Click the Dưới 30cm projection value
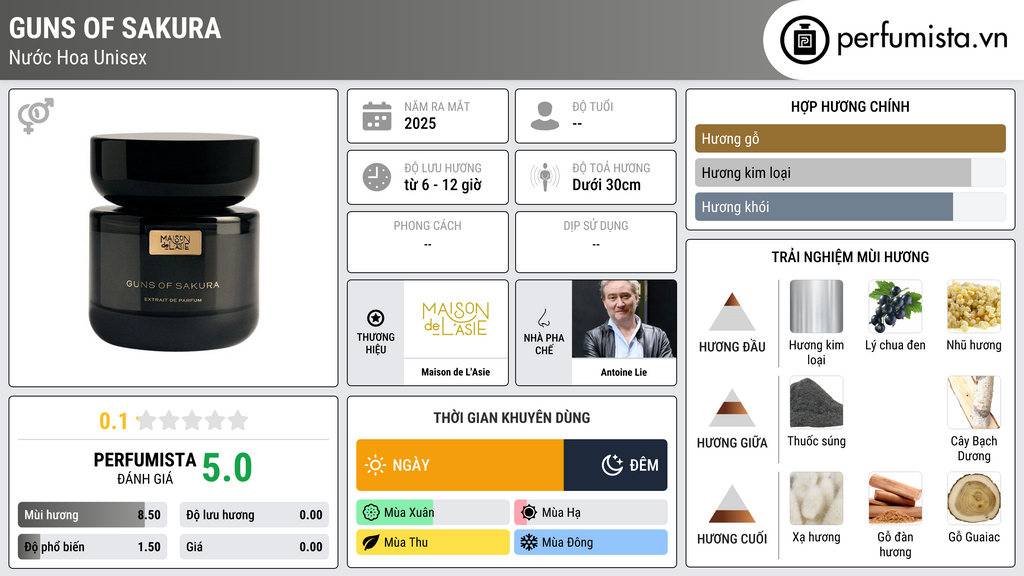 (x=607, y=185)
